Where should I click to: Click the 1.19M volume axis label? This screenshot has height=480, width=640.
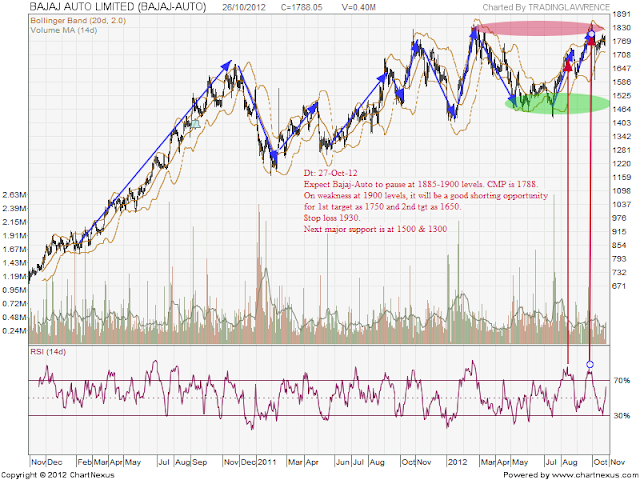[14, 276]
